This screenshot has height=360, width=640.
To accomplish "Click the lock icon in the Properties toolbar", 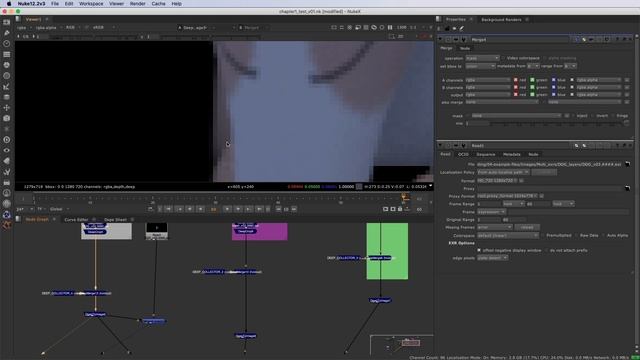I will click(x=447, y=29).
